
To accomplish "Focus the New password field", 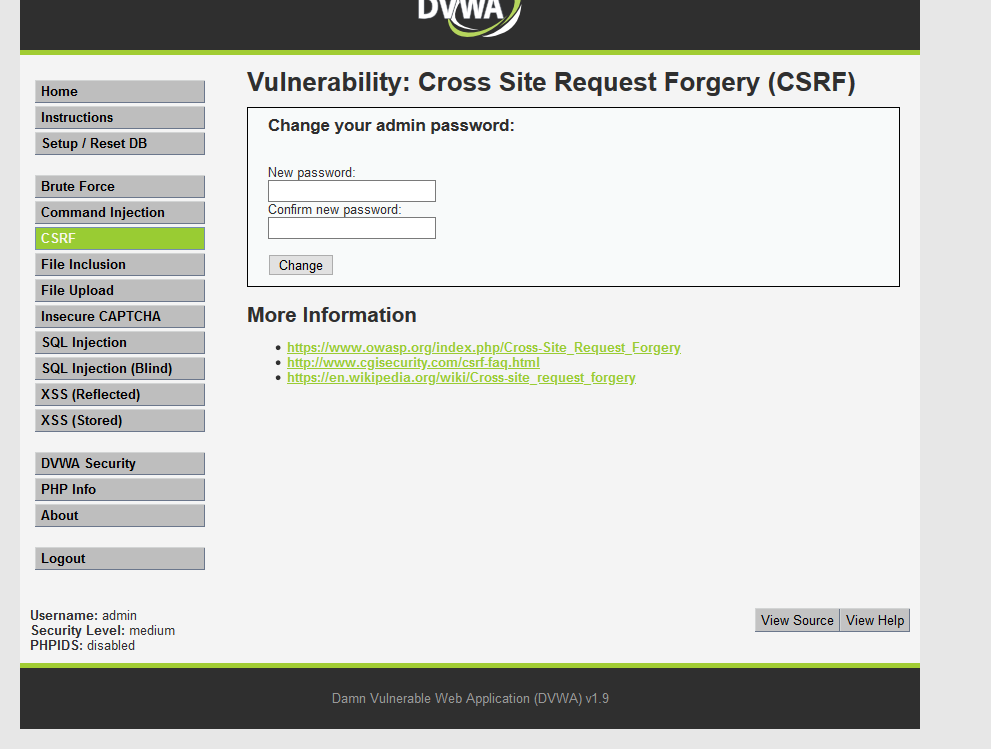I will point(352,191).
